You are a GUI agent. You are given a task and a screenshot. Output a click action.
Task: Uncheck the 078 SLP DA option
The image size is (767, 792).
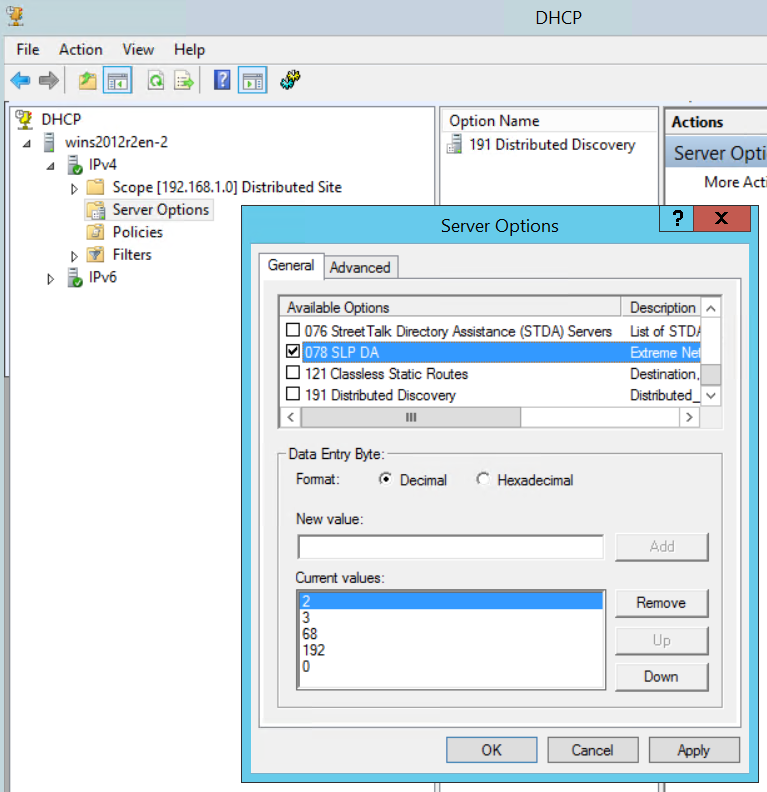click(x=293, y=352)
